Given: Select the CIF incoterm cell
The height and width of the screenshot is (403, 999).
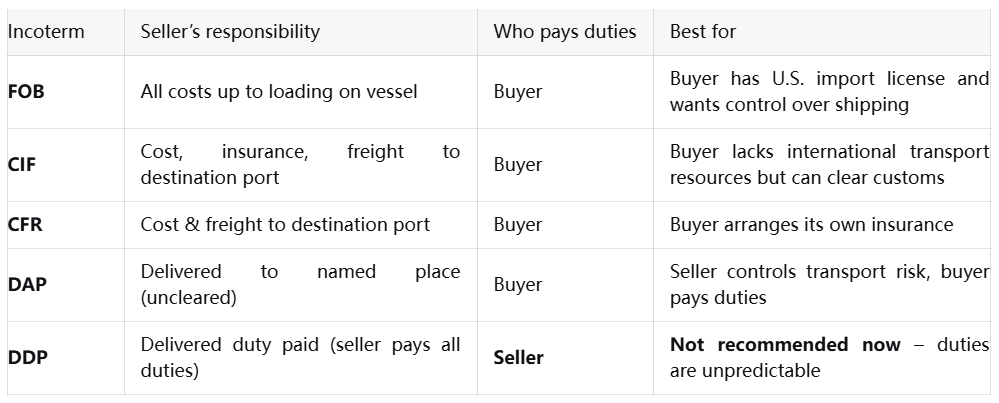Looking at the screenshot, I should click(22, 164).
